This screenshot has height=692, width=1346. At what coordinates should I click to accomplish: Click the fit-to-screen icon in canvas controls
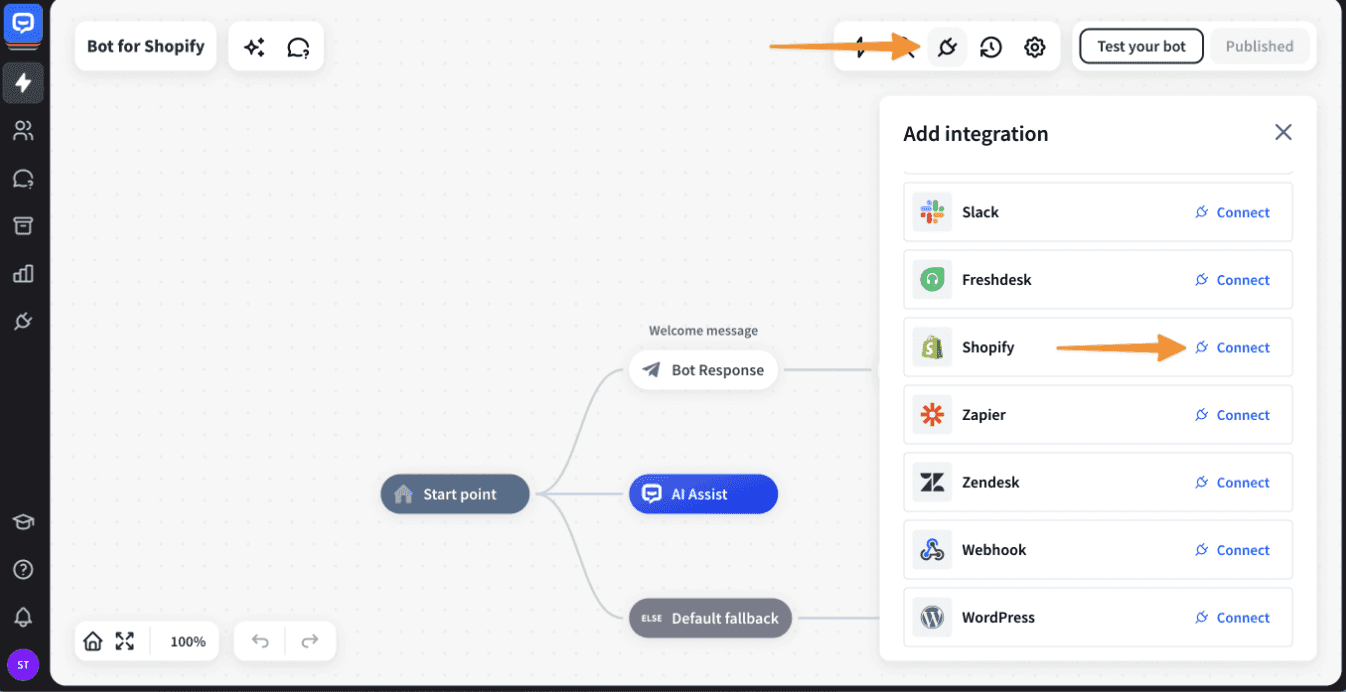[x=125, y=641]
